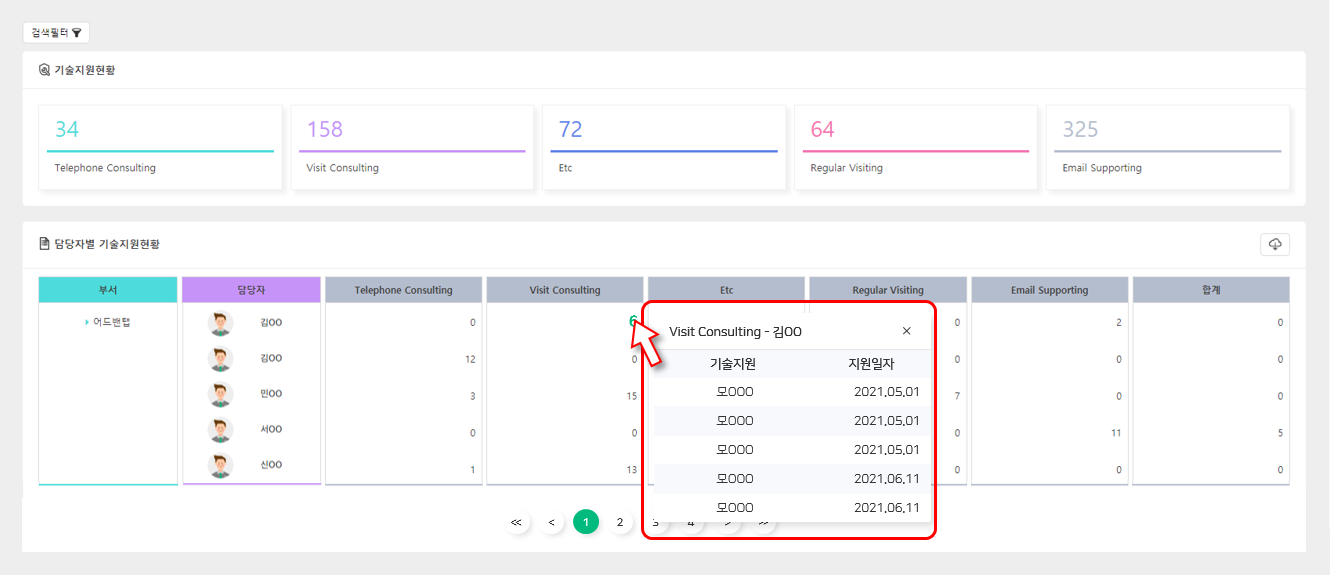This screenshot has height=575, width=1330.
Task: Click Visit Consulting value 15 for 민OO
Action: [631, 396]
